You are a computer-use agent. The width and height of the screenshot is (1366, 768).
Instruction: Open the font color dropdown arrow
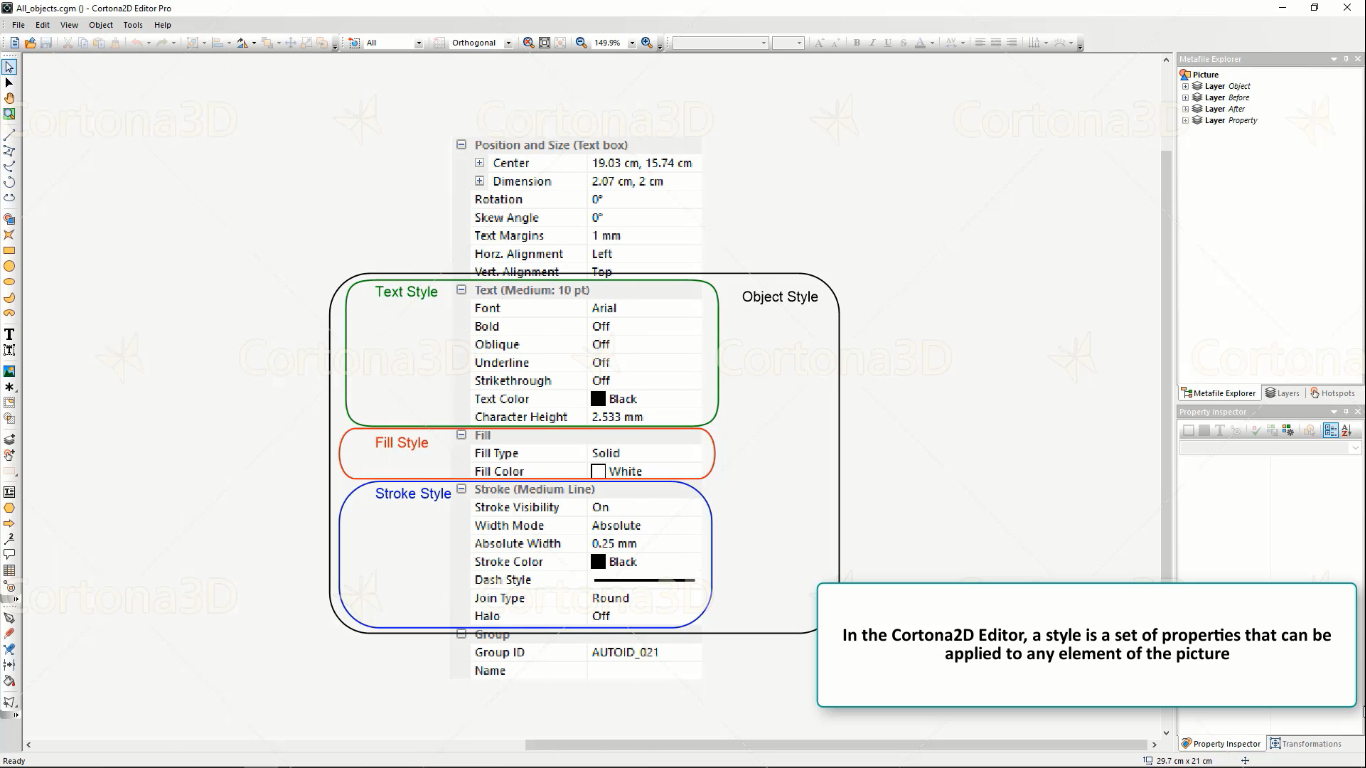click(x=932, y=43)
